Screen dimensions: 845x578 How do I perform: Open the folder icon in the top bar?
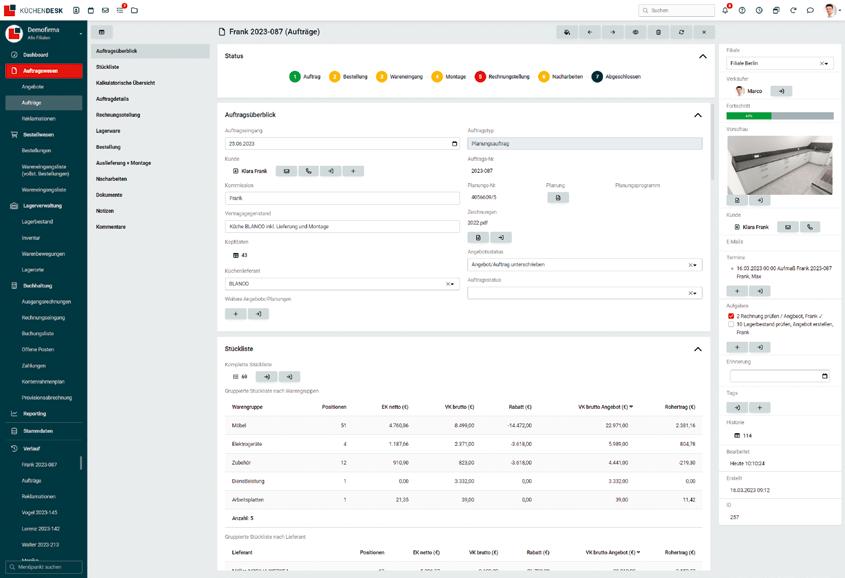pyautogui.click(x=135, y=10)
